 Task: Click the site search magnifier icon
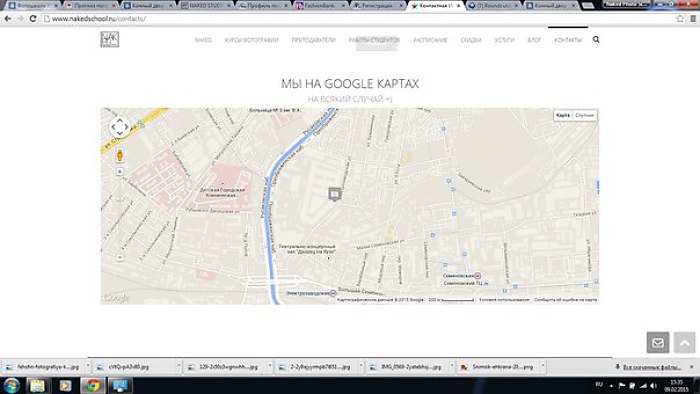596,40
